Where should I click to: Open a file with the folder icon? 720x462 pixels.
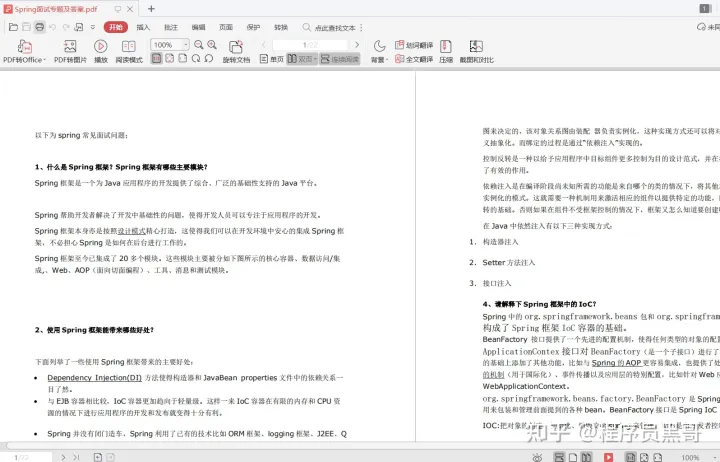(13, 27)
